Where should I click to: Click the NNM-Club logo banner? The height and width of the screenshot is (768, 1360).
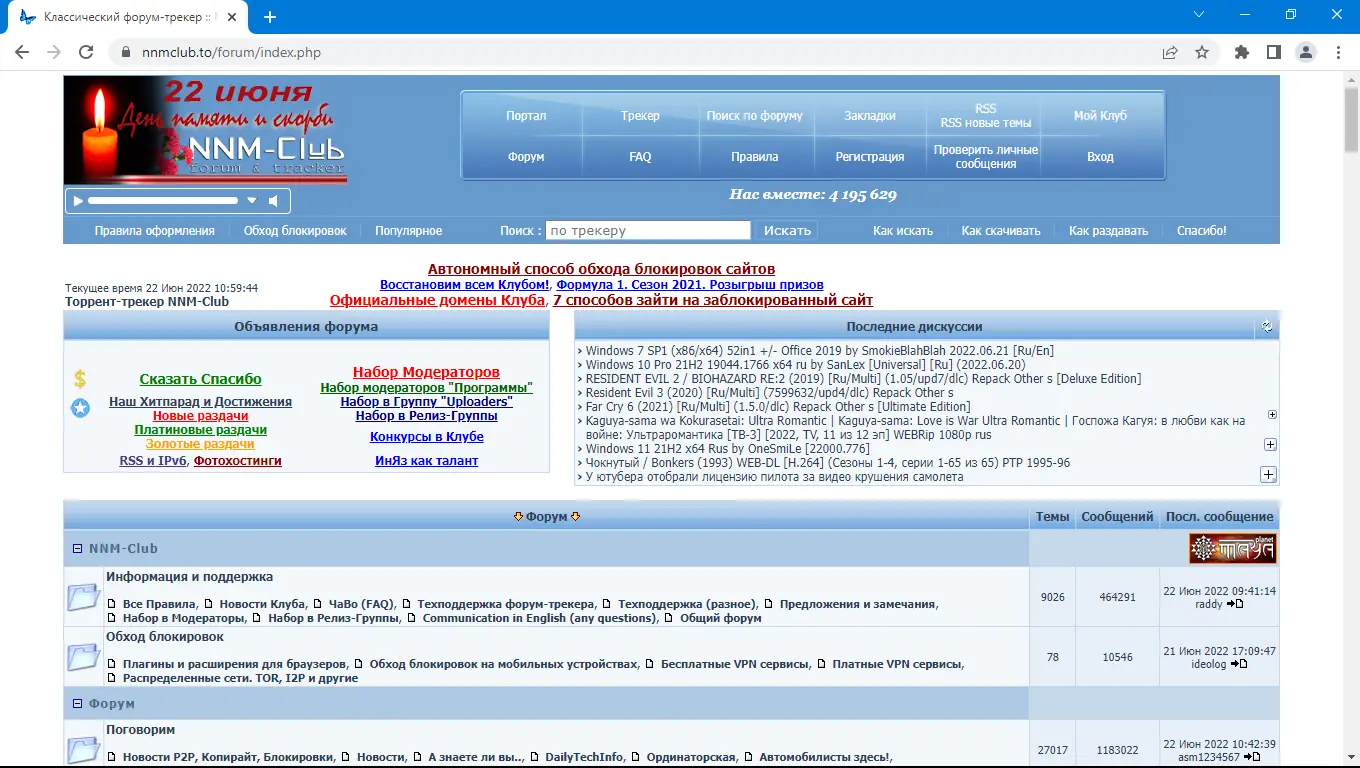[x=205, y=131]
